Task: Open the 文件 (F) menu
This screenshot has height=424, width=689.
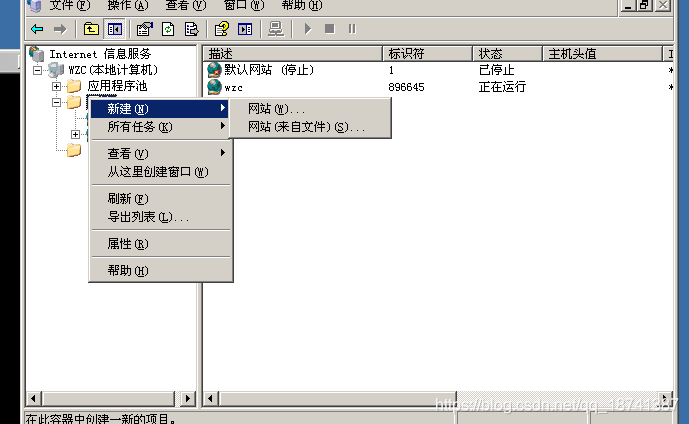Action: pos(69,5)
